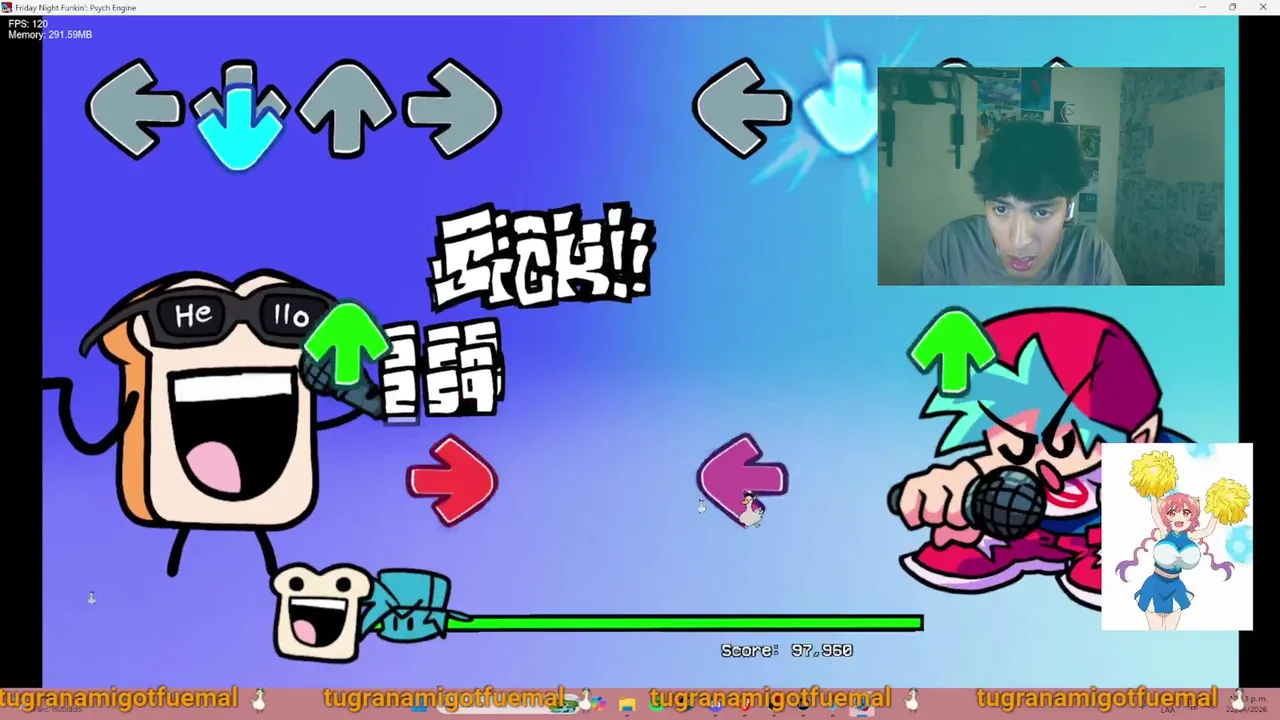Click the opponent's gray up arrow receptor
Image resolution: width=1280 pixels, height=720 pixels.
pyautogui.click(x=346, y=109)
